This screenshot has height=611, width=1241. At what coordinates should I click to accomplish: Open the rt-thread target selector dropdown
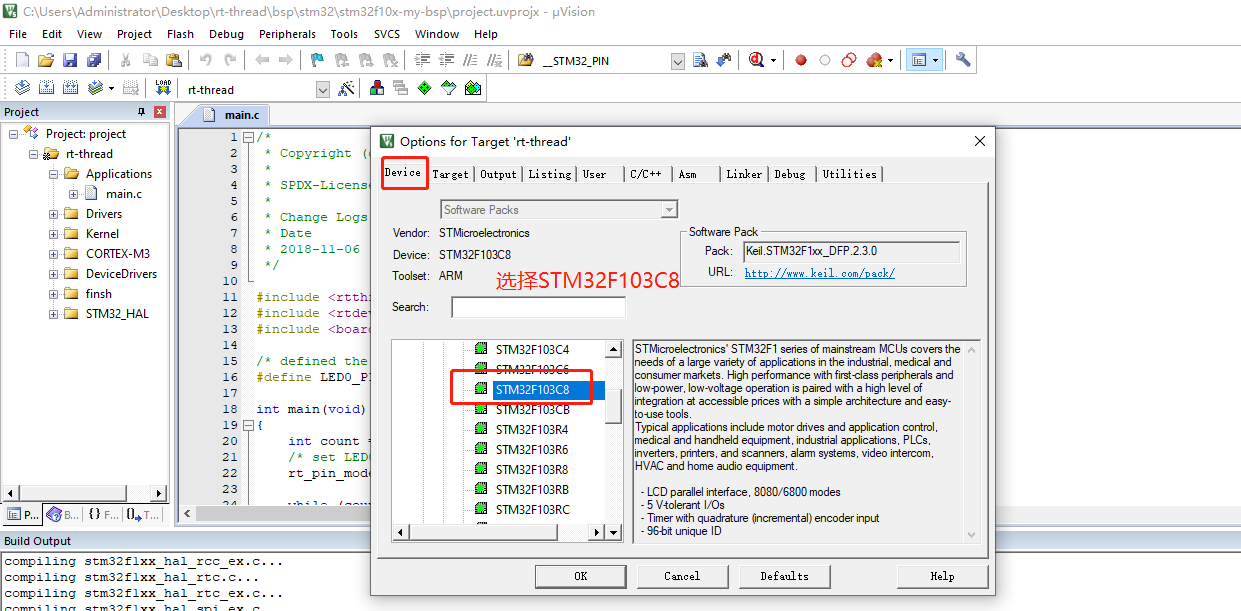pos(322,90)
